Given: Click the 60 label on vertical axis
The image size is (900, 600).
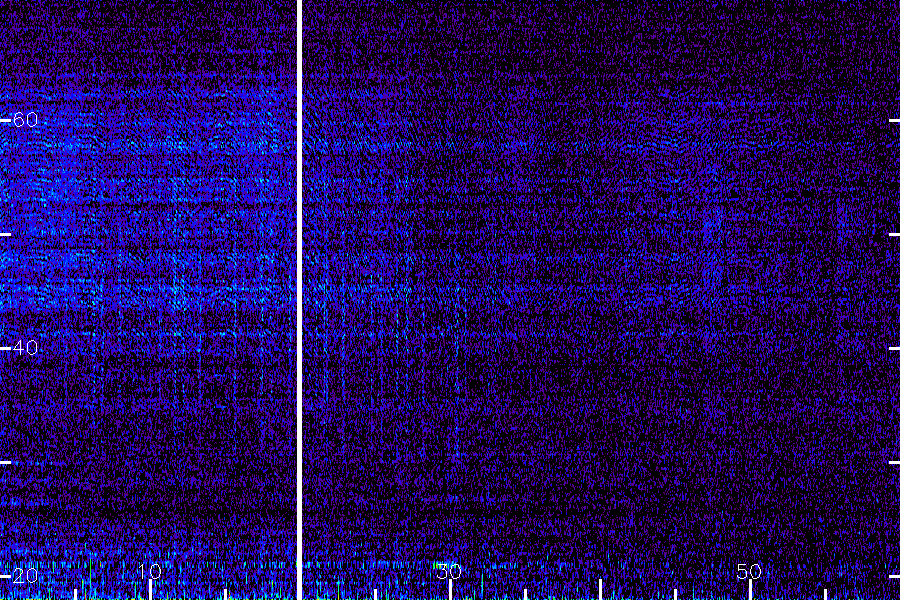Looking at the screenshot, I should (25, 119).
